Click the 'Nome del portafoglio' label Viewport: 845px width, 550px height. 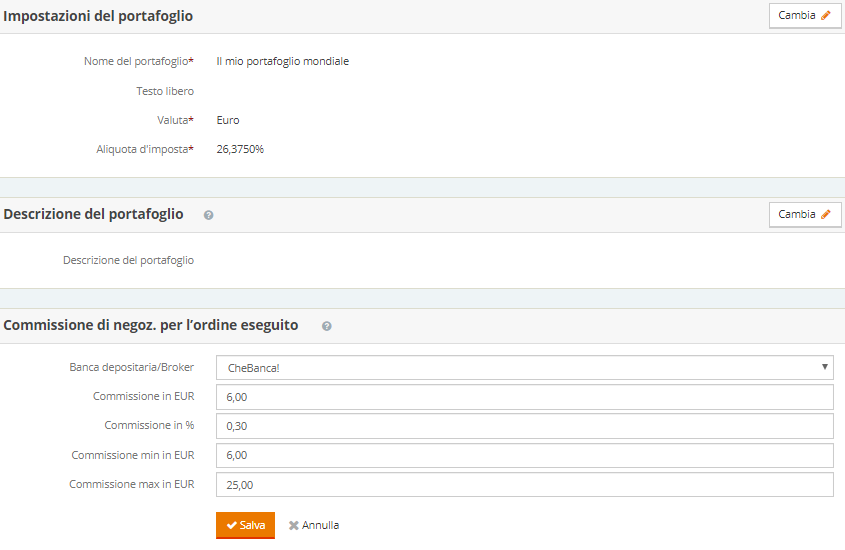138,61
